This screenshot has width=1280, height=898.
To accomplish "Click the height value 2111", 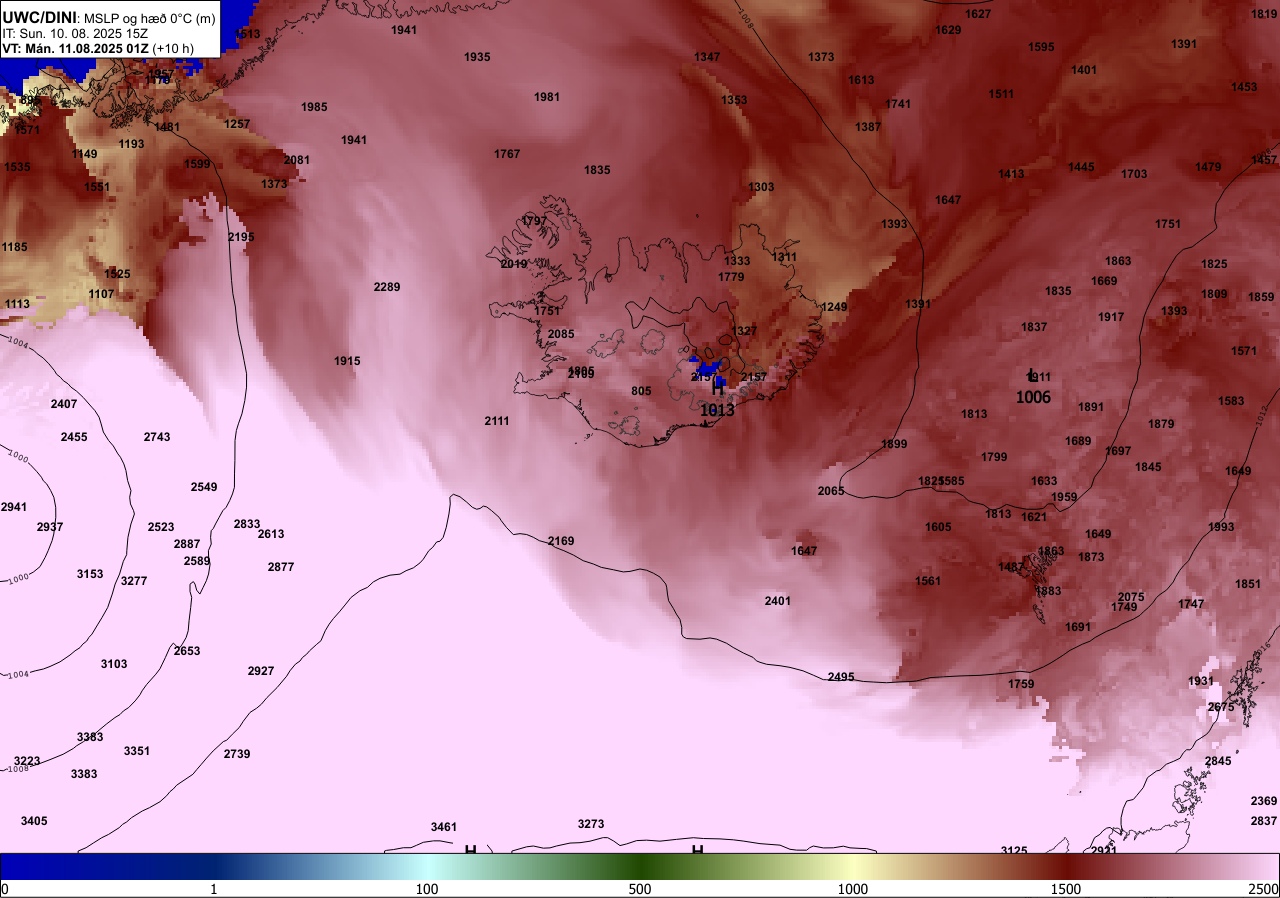I will pyautogui.click(x=497, y=421).
